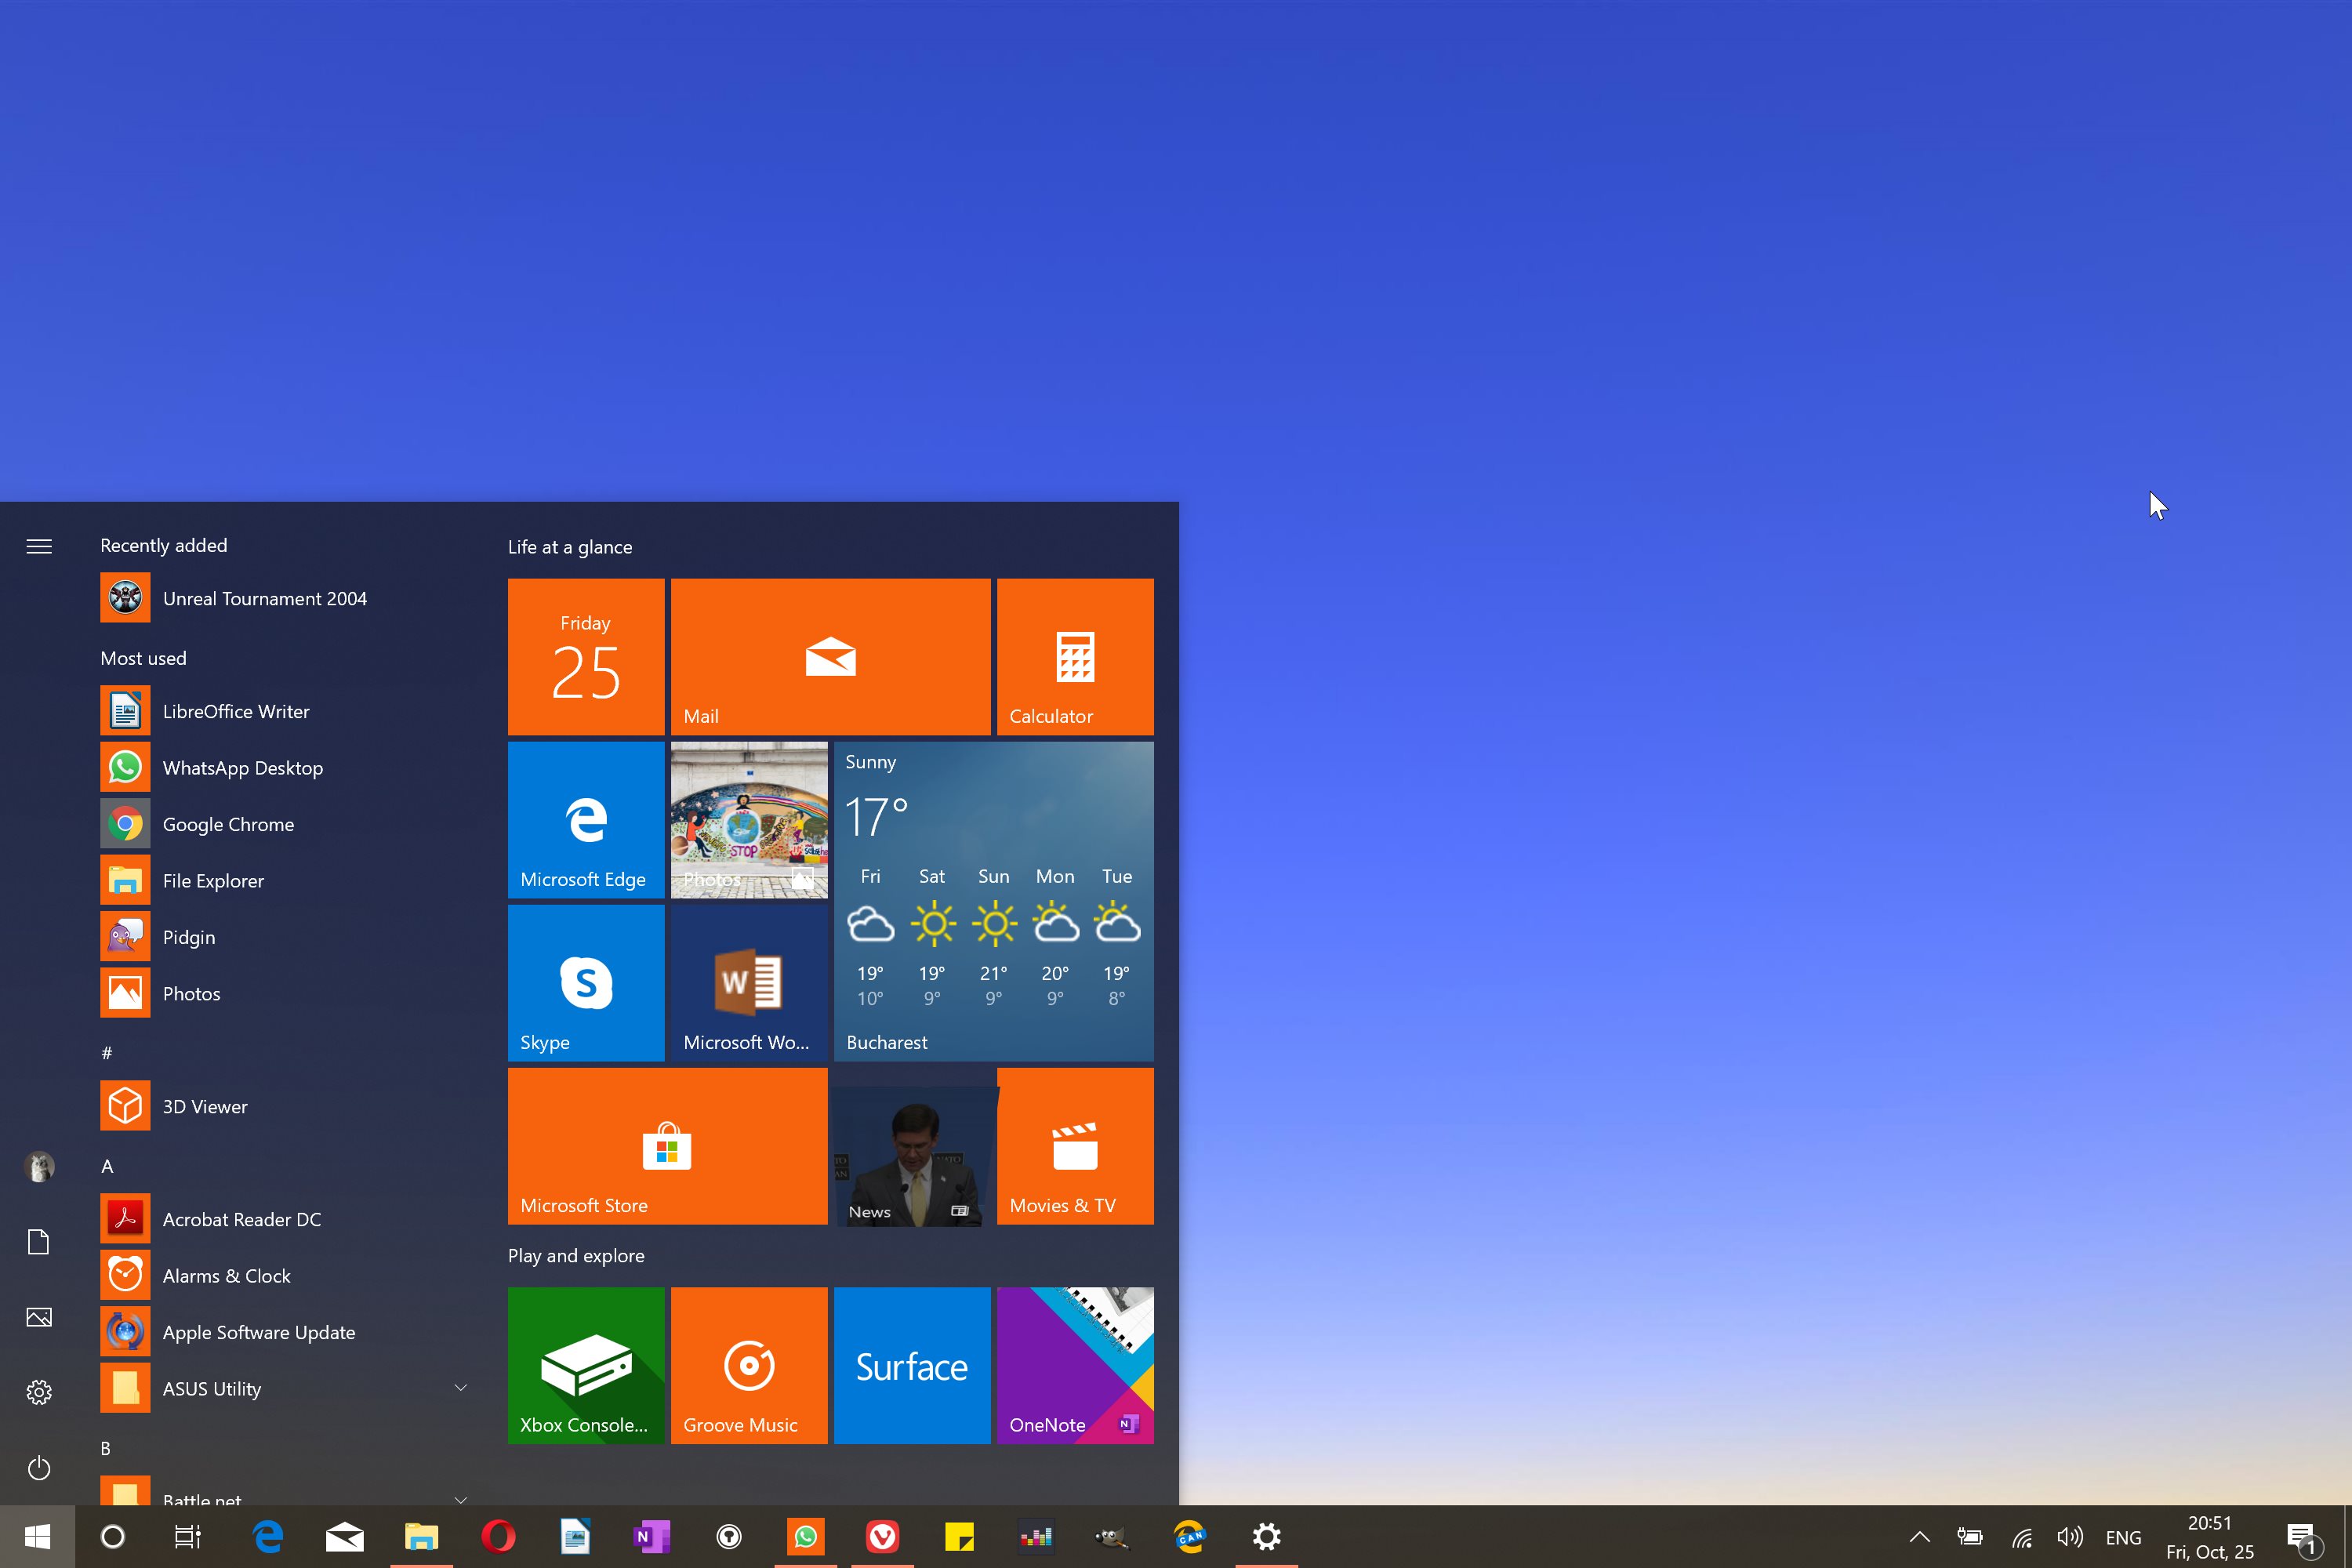
Task: Open Settings from the Start sidebar
Action: (39, 1392)
